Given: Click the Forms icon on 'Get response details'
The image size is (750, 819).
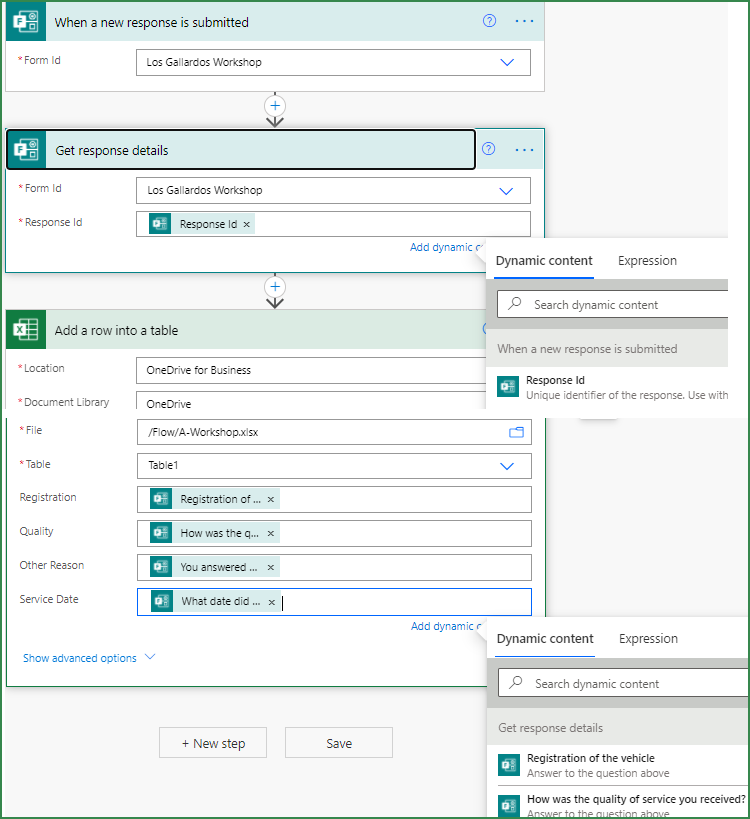Looking at the screenshot, I should click(x=27, y=149).
